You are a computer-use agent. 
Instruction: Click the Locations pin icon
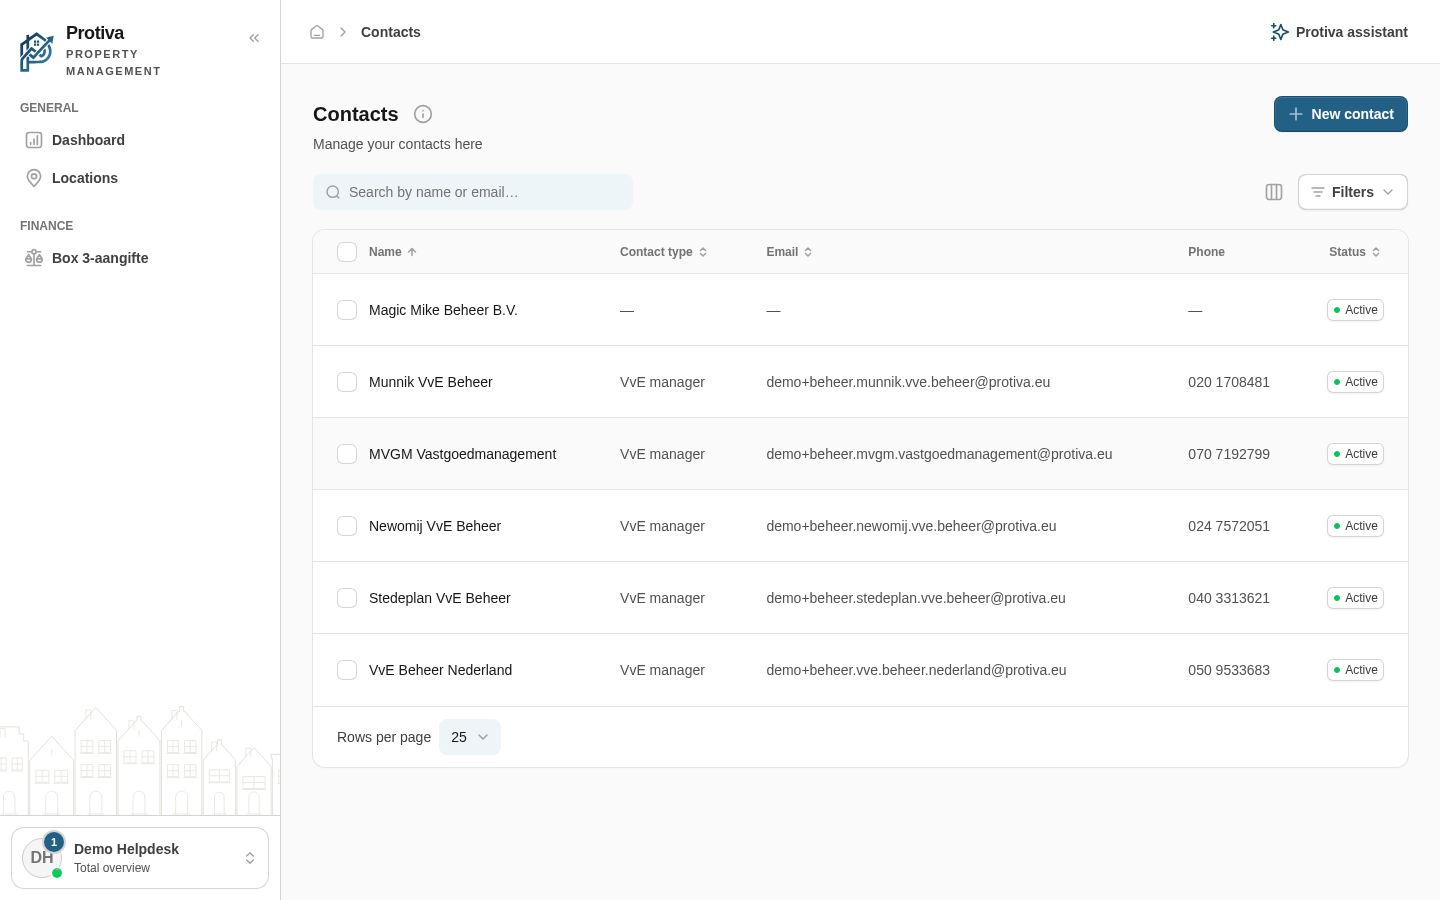click(34, 178)
